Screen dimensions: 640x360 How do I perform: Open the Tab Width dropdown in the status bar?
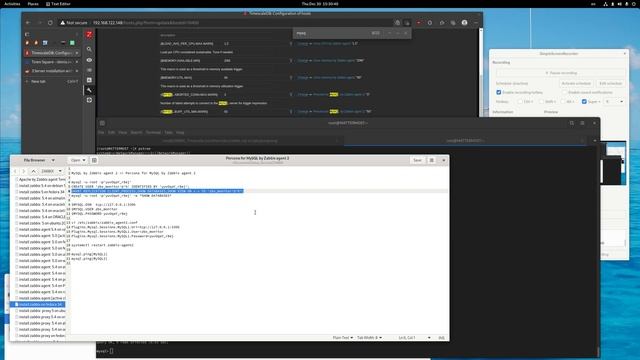pyautogui.click(x=369, y=338)
